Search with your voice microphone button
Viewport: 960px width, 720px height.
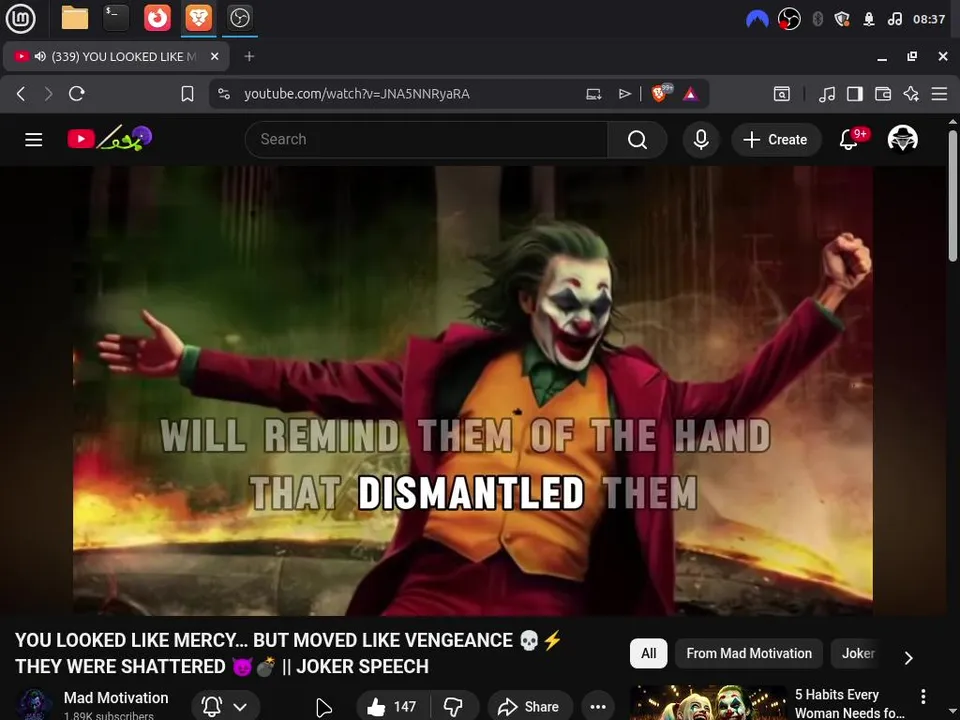[701, 140]
